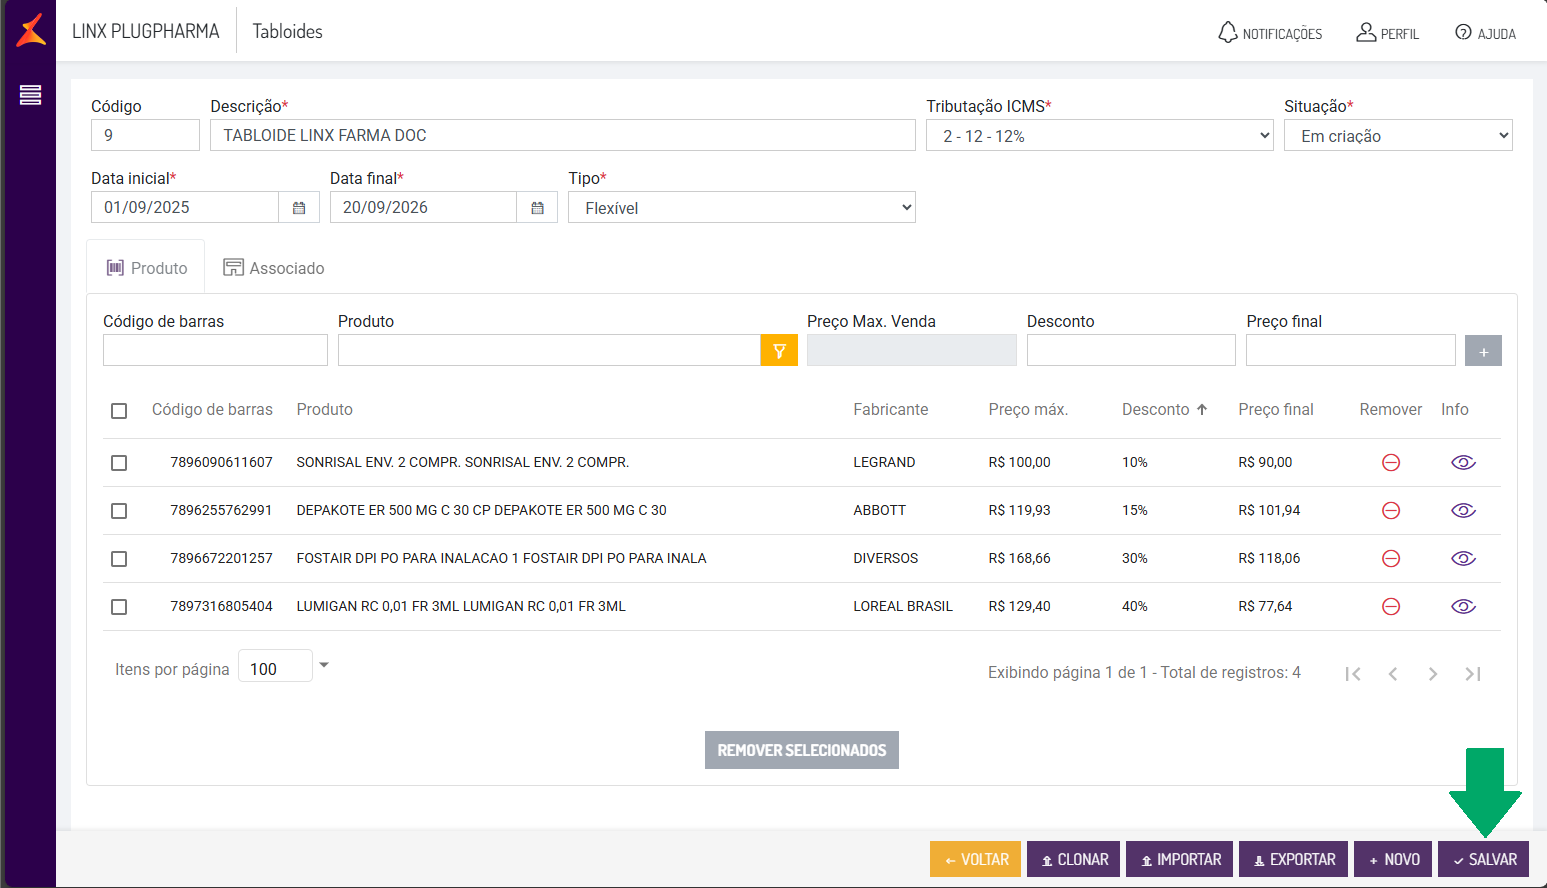View info for SONRISAL row
The image size is (1547, 888).
click(1463, 462)
